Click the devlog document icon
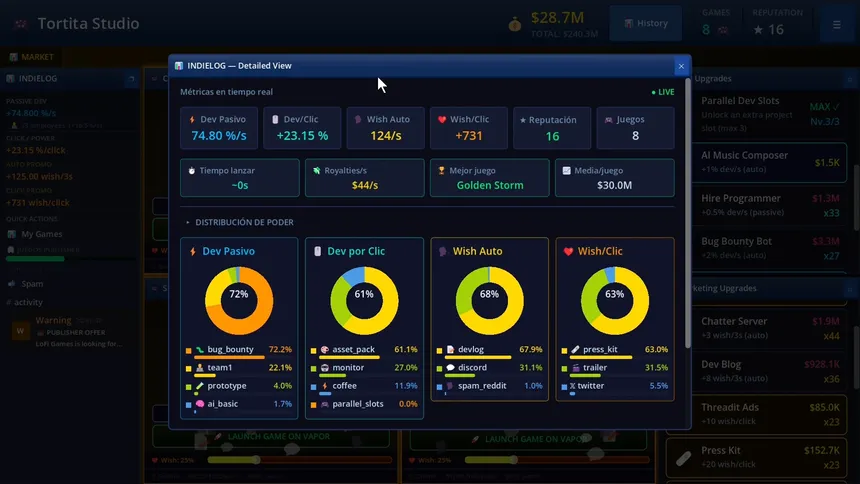The width and height of the screenshot is (860, 484). click(450, 350)
